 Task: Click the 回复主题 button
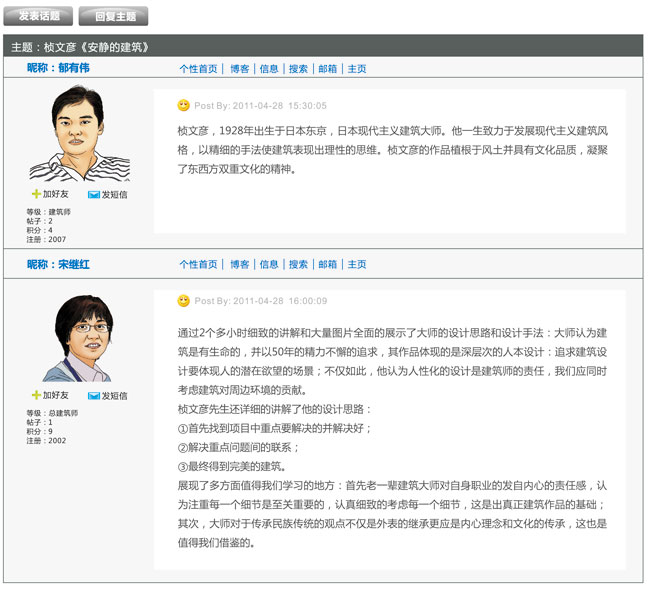[x=114, y=16]
